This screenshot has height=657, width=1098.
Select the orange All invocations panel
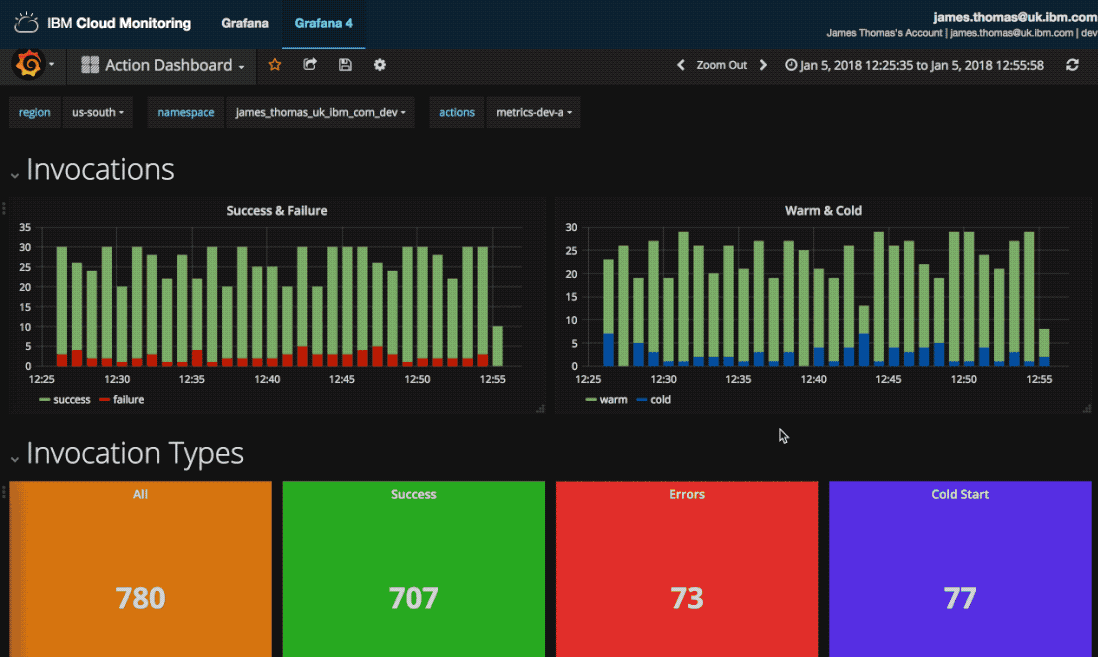pyautogui.click(x=140, y=570)
